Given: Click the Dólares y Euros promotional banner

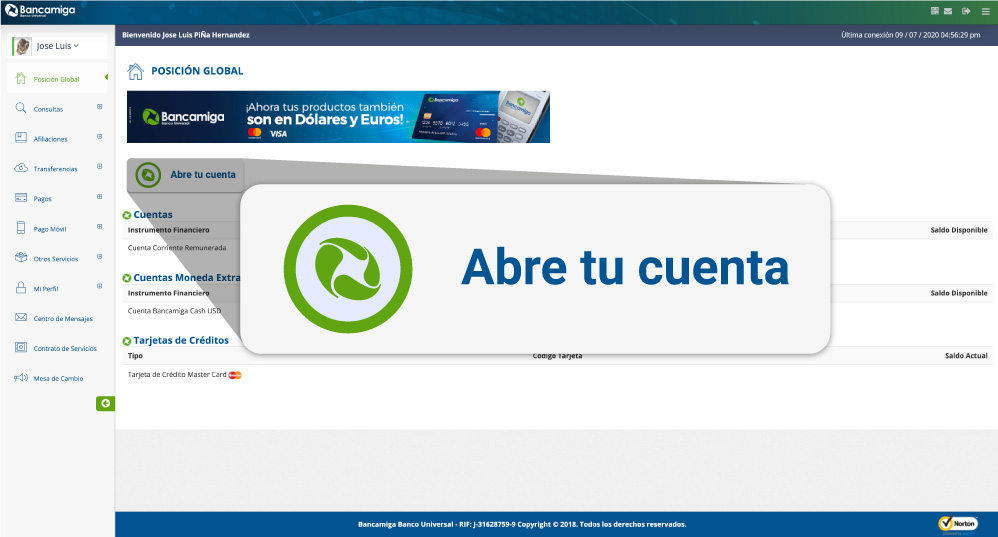Looking at the screenshot, I should [338, 116].
